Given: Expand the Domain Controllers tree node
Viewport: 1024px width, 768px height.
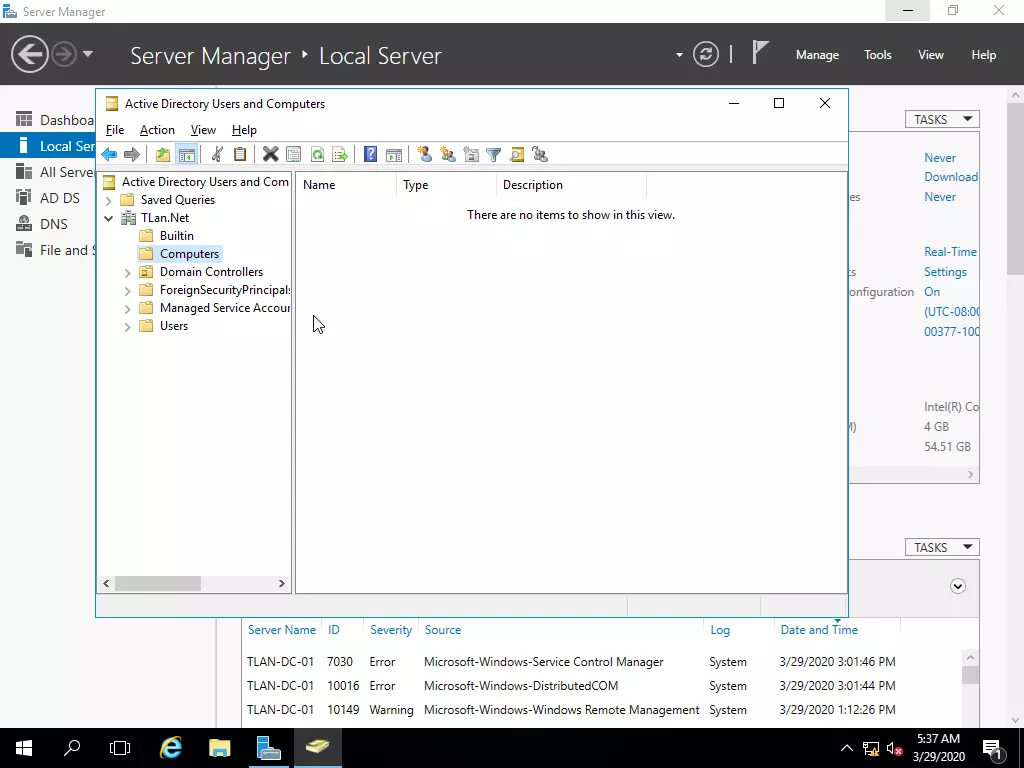Looking at the screenshot, I should point(127,272).
